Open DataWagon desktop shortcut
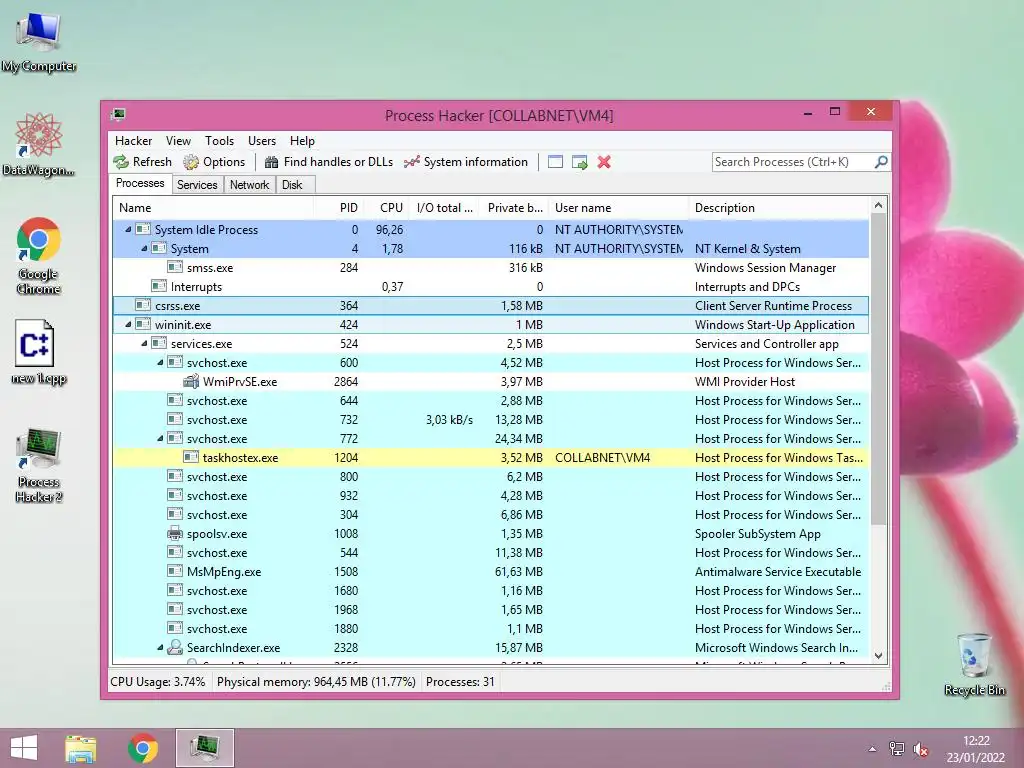The width and height of the screenshot is (1024, 768). pos(39,144)
